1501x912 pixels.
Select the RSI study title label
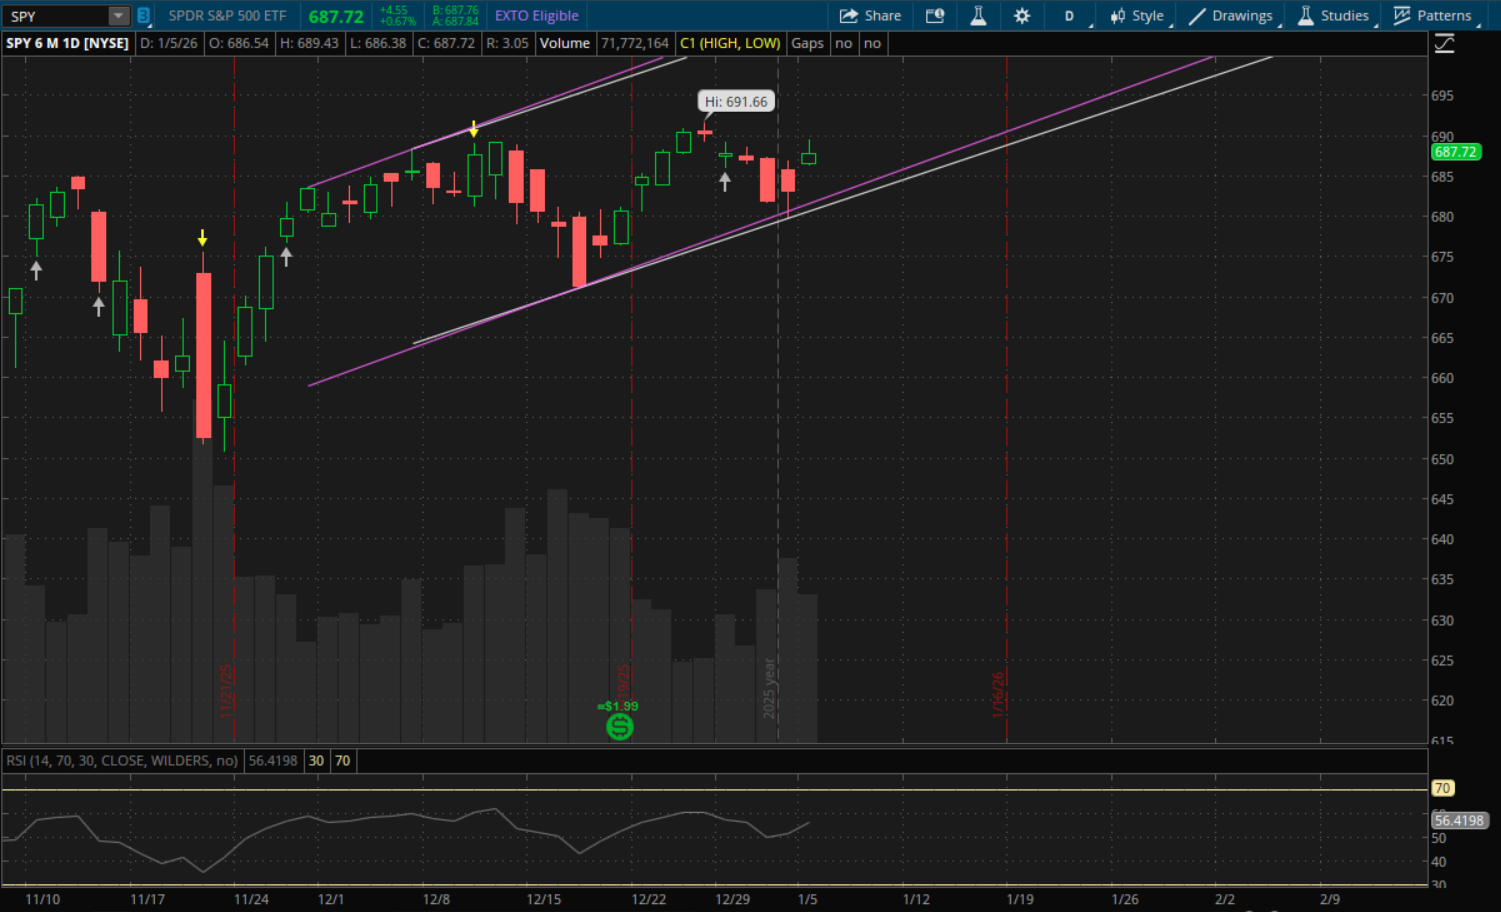(x=122, y=761)
